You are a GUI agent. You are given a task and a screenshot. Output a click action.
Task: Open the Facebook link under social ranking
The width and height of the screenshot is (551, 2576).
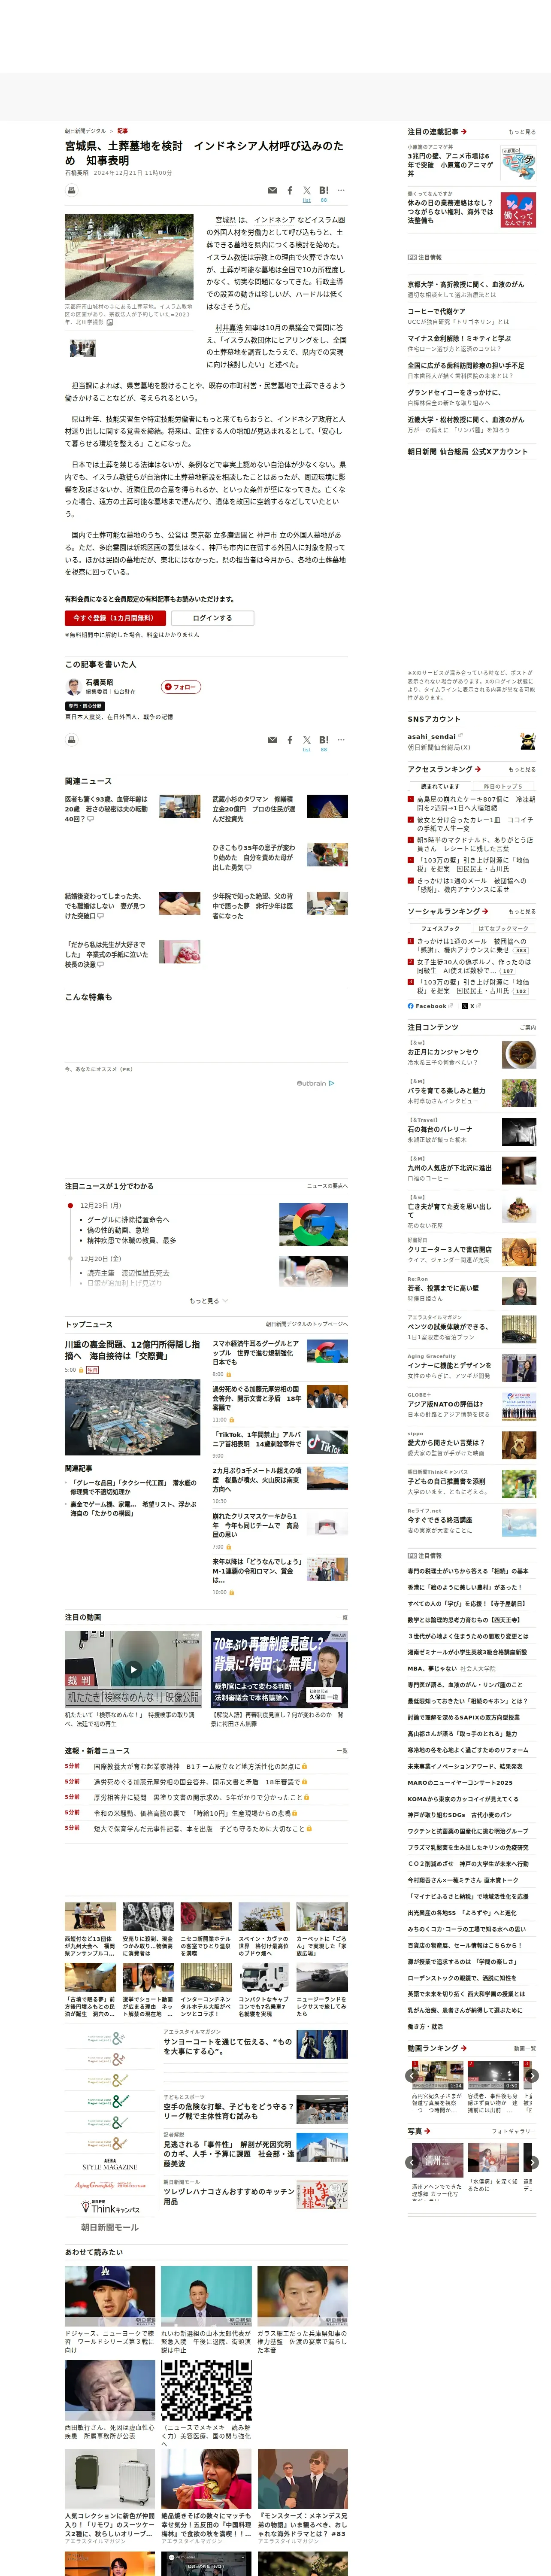[431, 1006]
